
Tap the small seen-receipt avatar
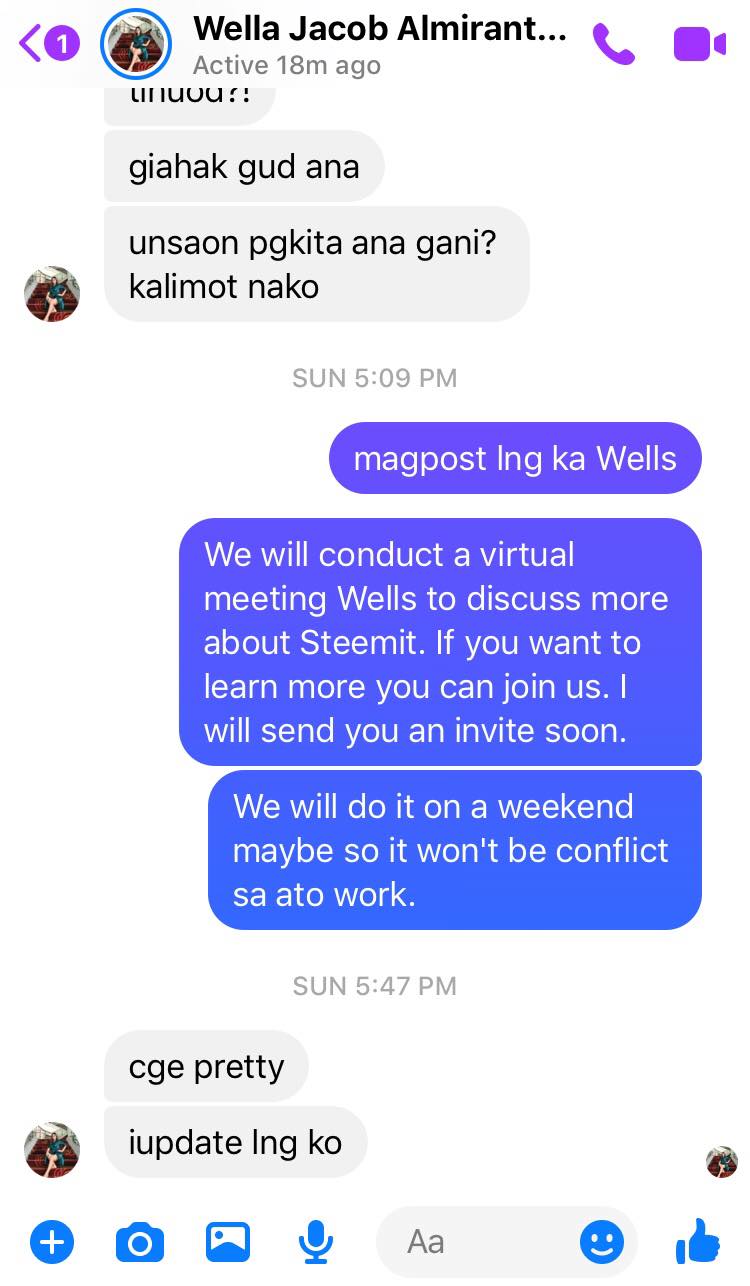pyautogui.click(x=722, y=1162)
